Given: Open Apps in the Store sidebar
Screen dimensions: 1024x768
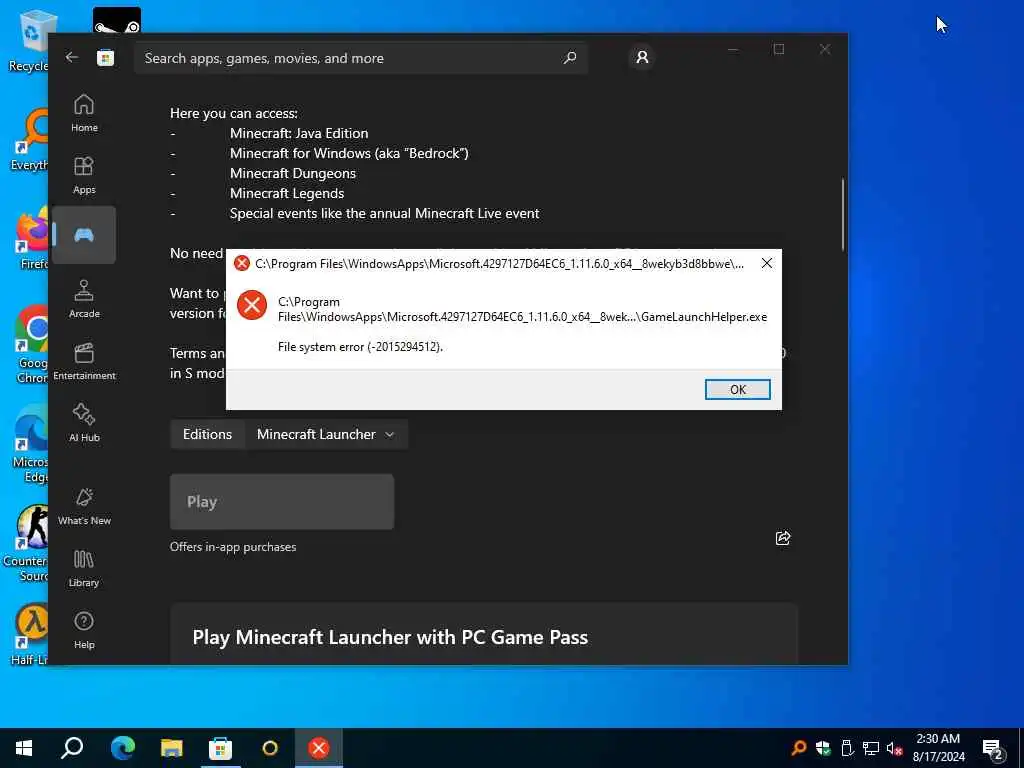Looking at the screenshot, I should pyautogui.click(x=84, y=175).
